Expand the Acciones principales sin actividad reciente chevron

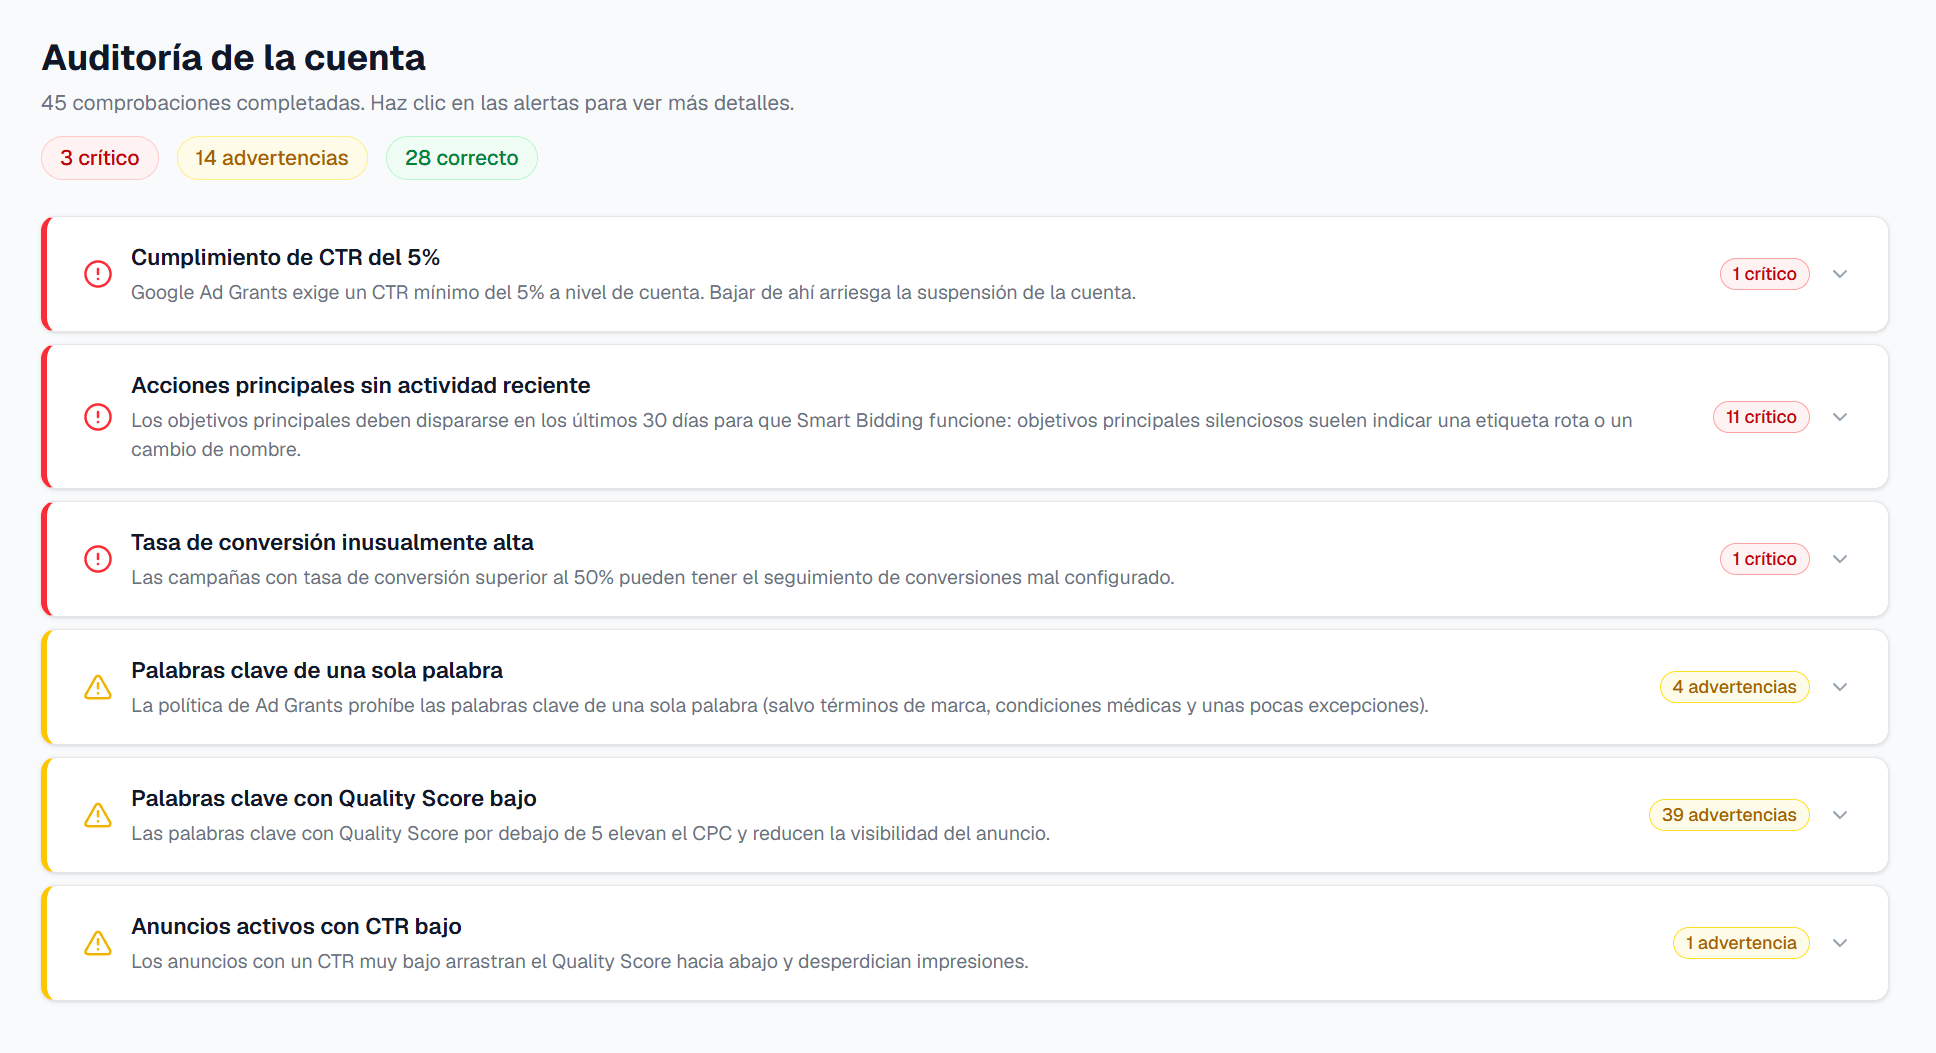pyautogui.click(x=1840, y=417)
